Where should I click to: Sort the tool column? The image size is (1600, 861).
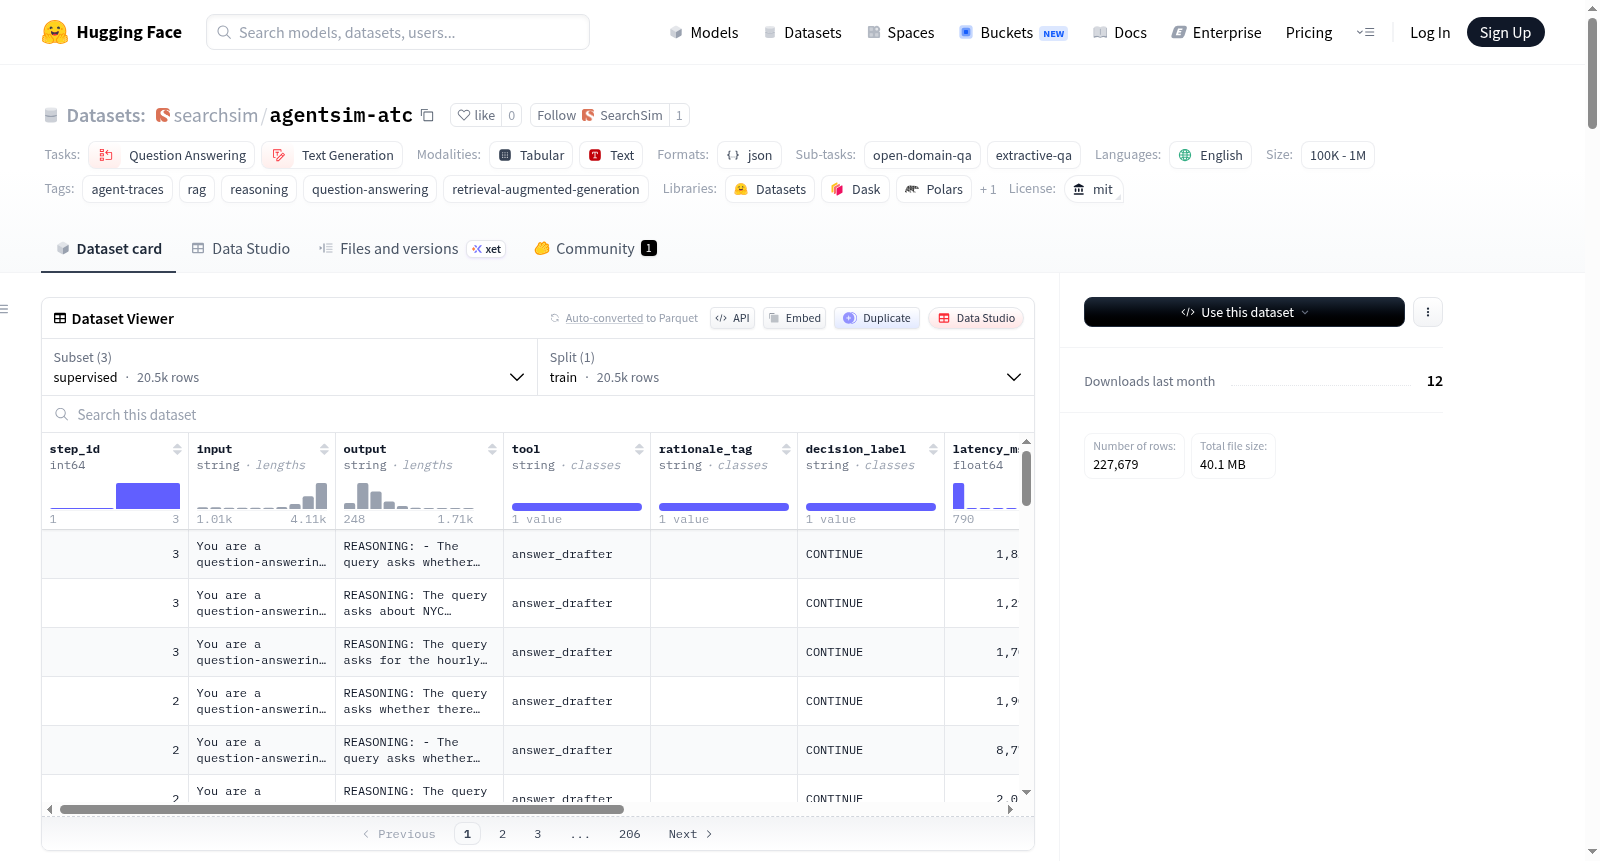tap(639, 449)
